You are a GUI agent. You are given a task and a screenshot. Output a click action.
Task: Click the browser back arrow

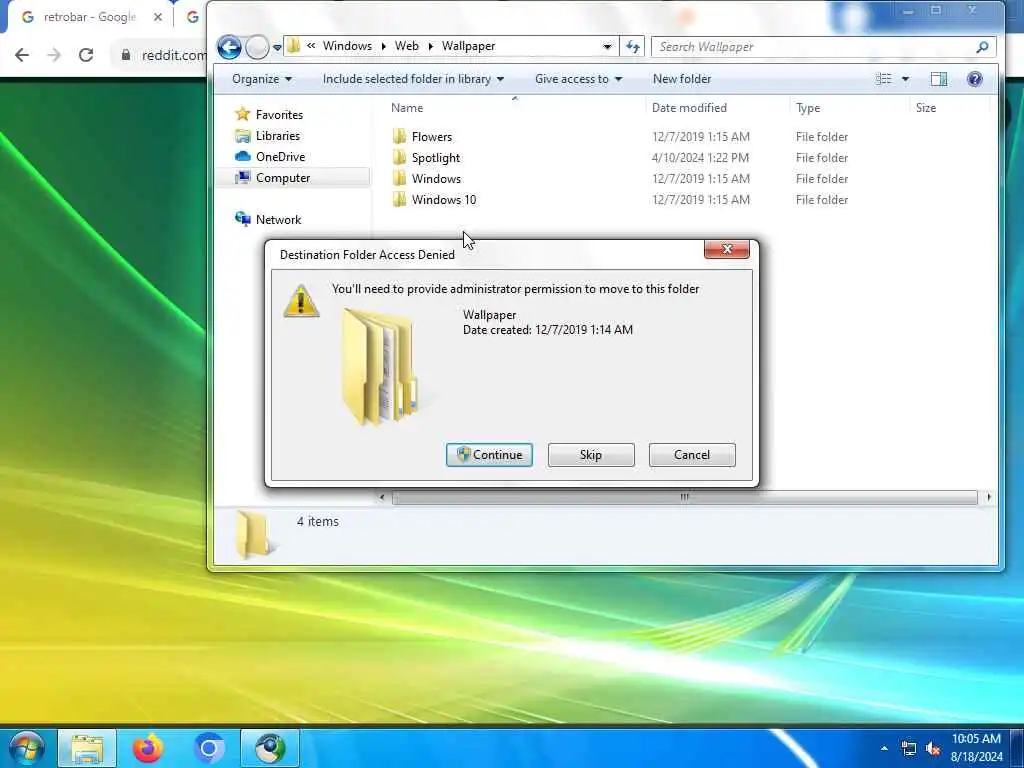(22, 55)
